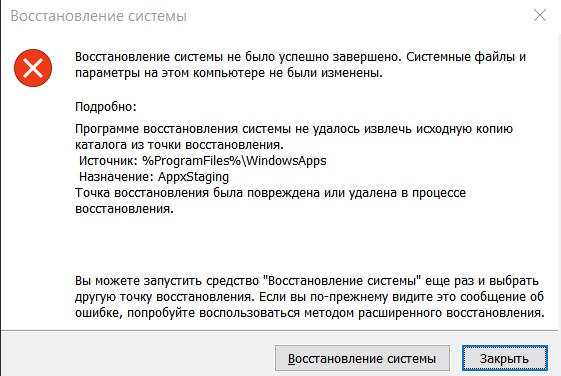This screenshot has width=561, height=376.
Task: Click line starting 'ошибке, попробуйте воспользоваться'
Action: pyautogui.click(x=310, y=313)
